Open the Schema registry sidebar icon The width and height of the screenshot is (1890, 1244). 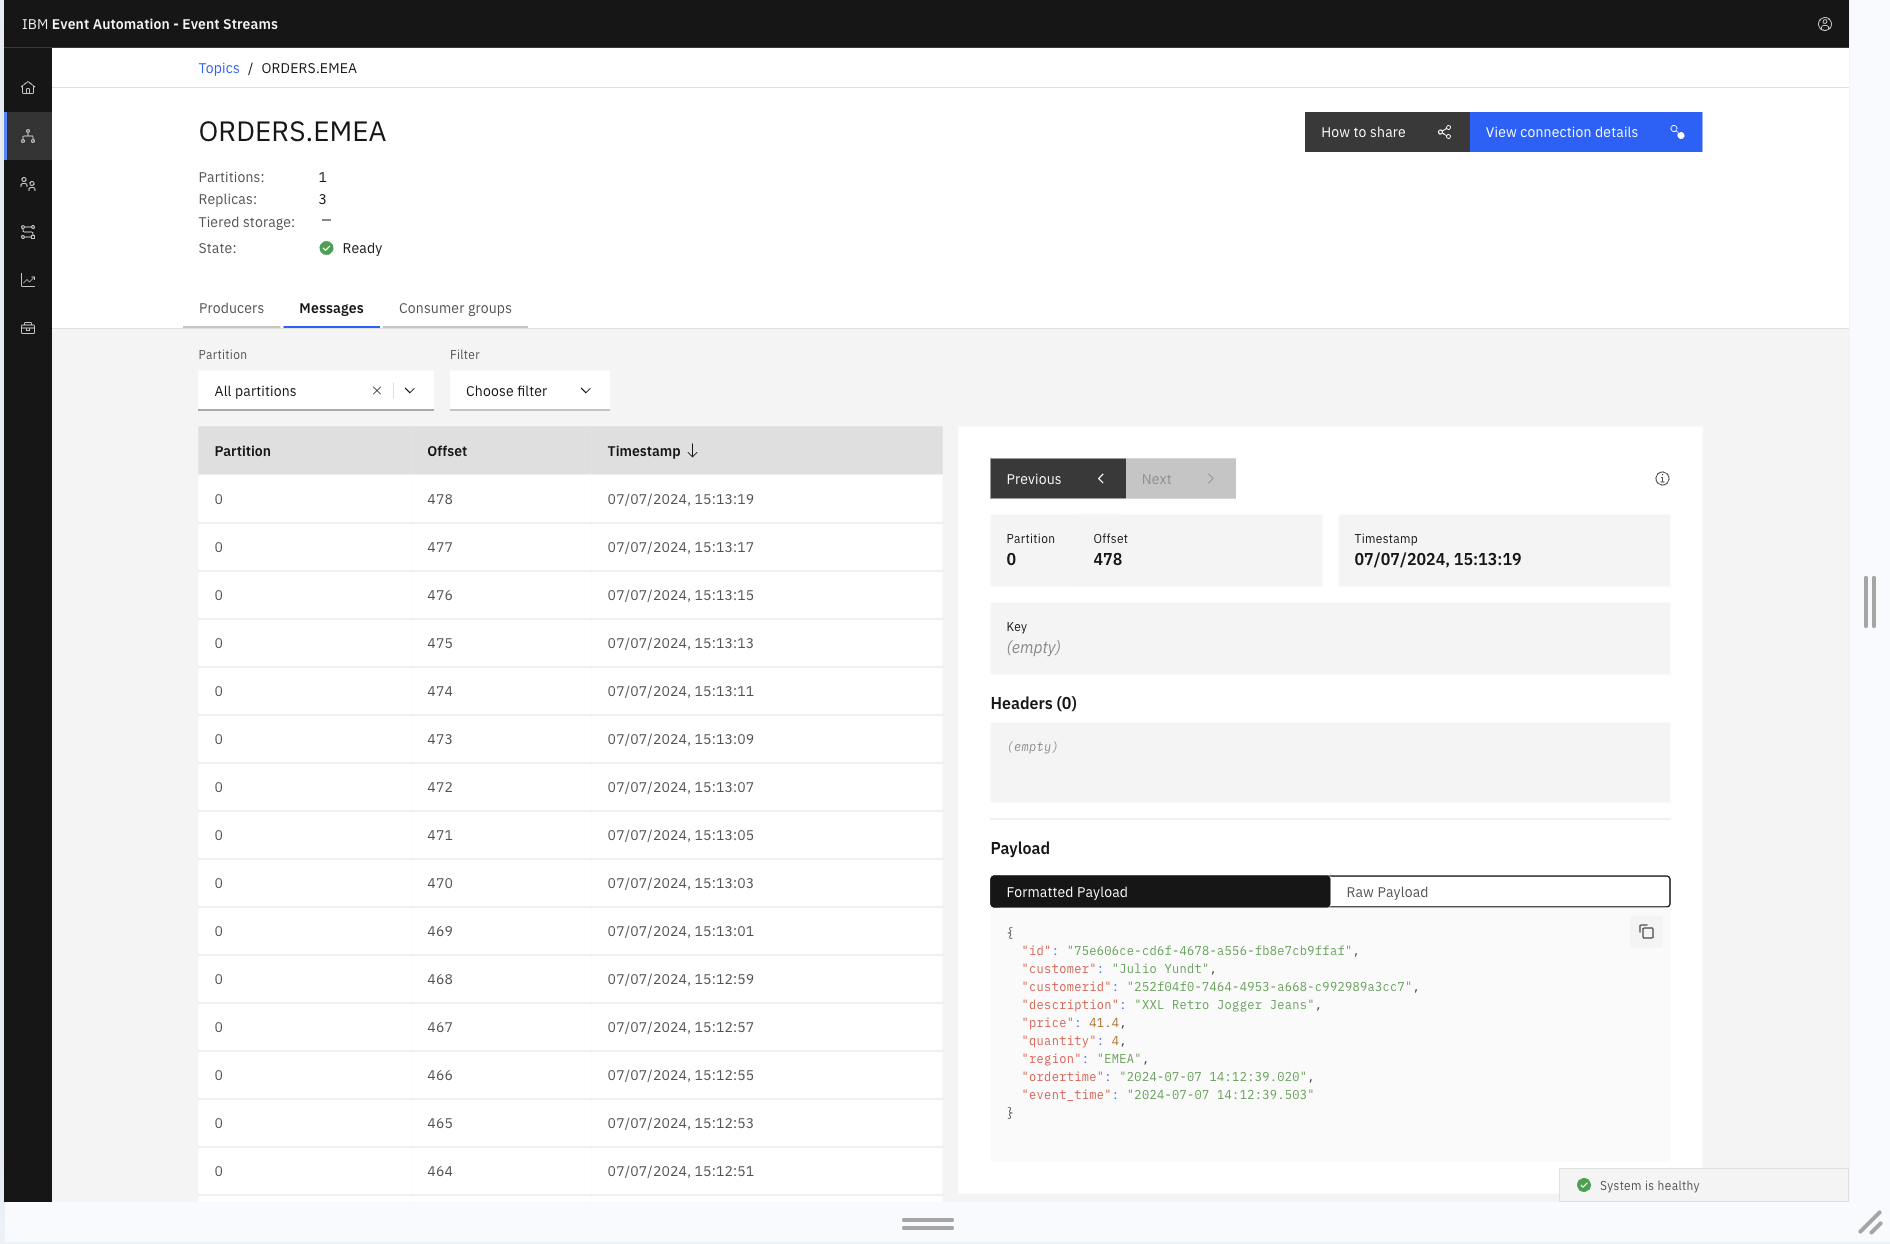[x=28, y=232]
